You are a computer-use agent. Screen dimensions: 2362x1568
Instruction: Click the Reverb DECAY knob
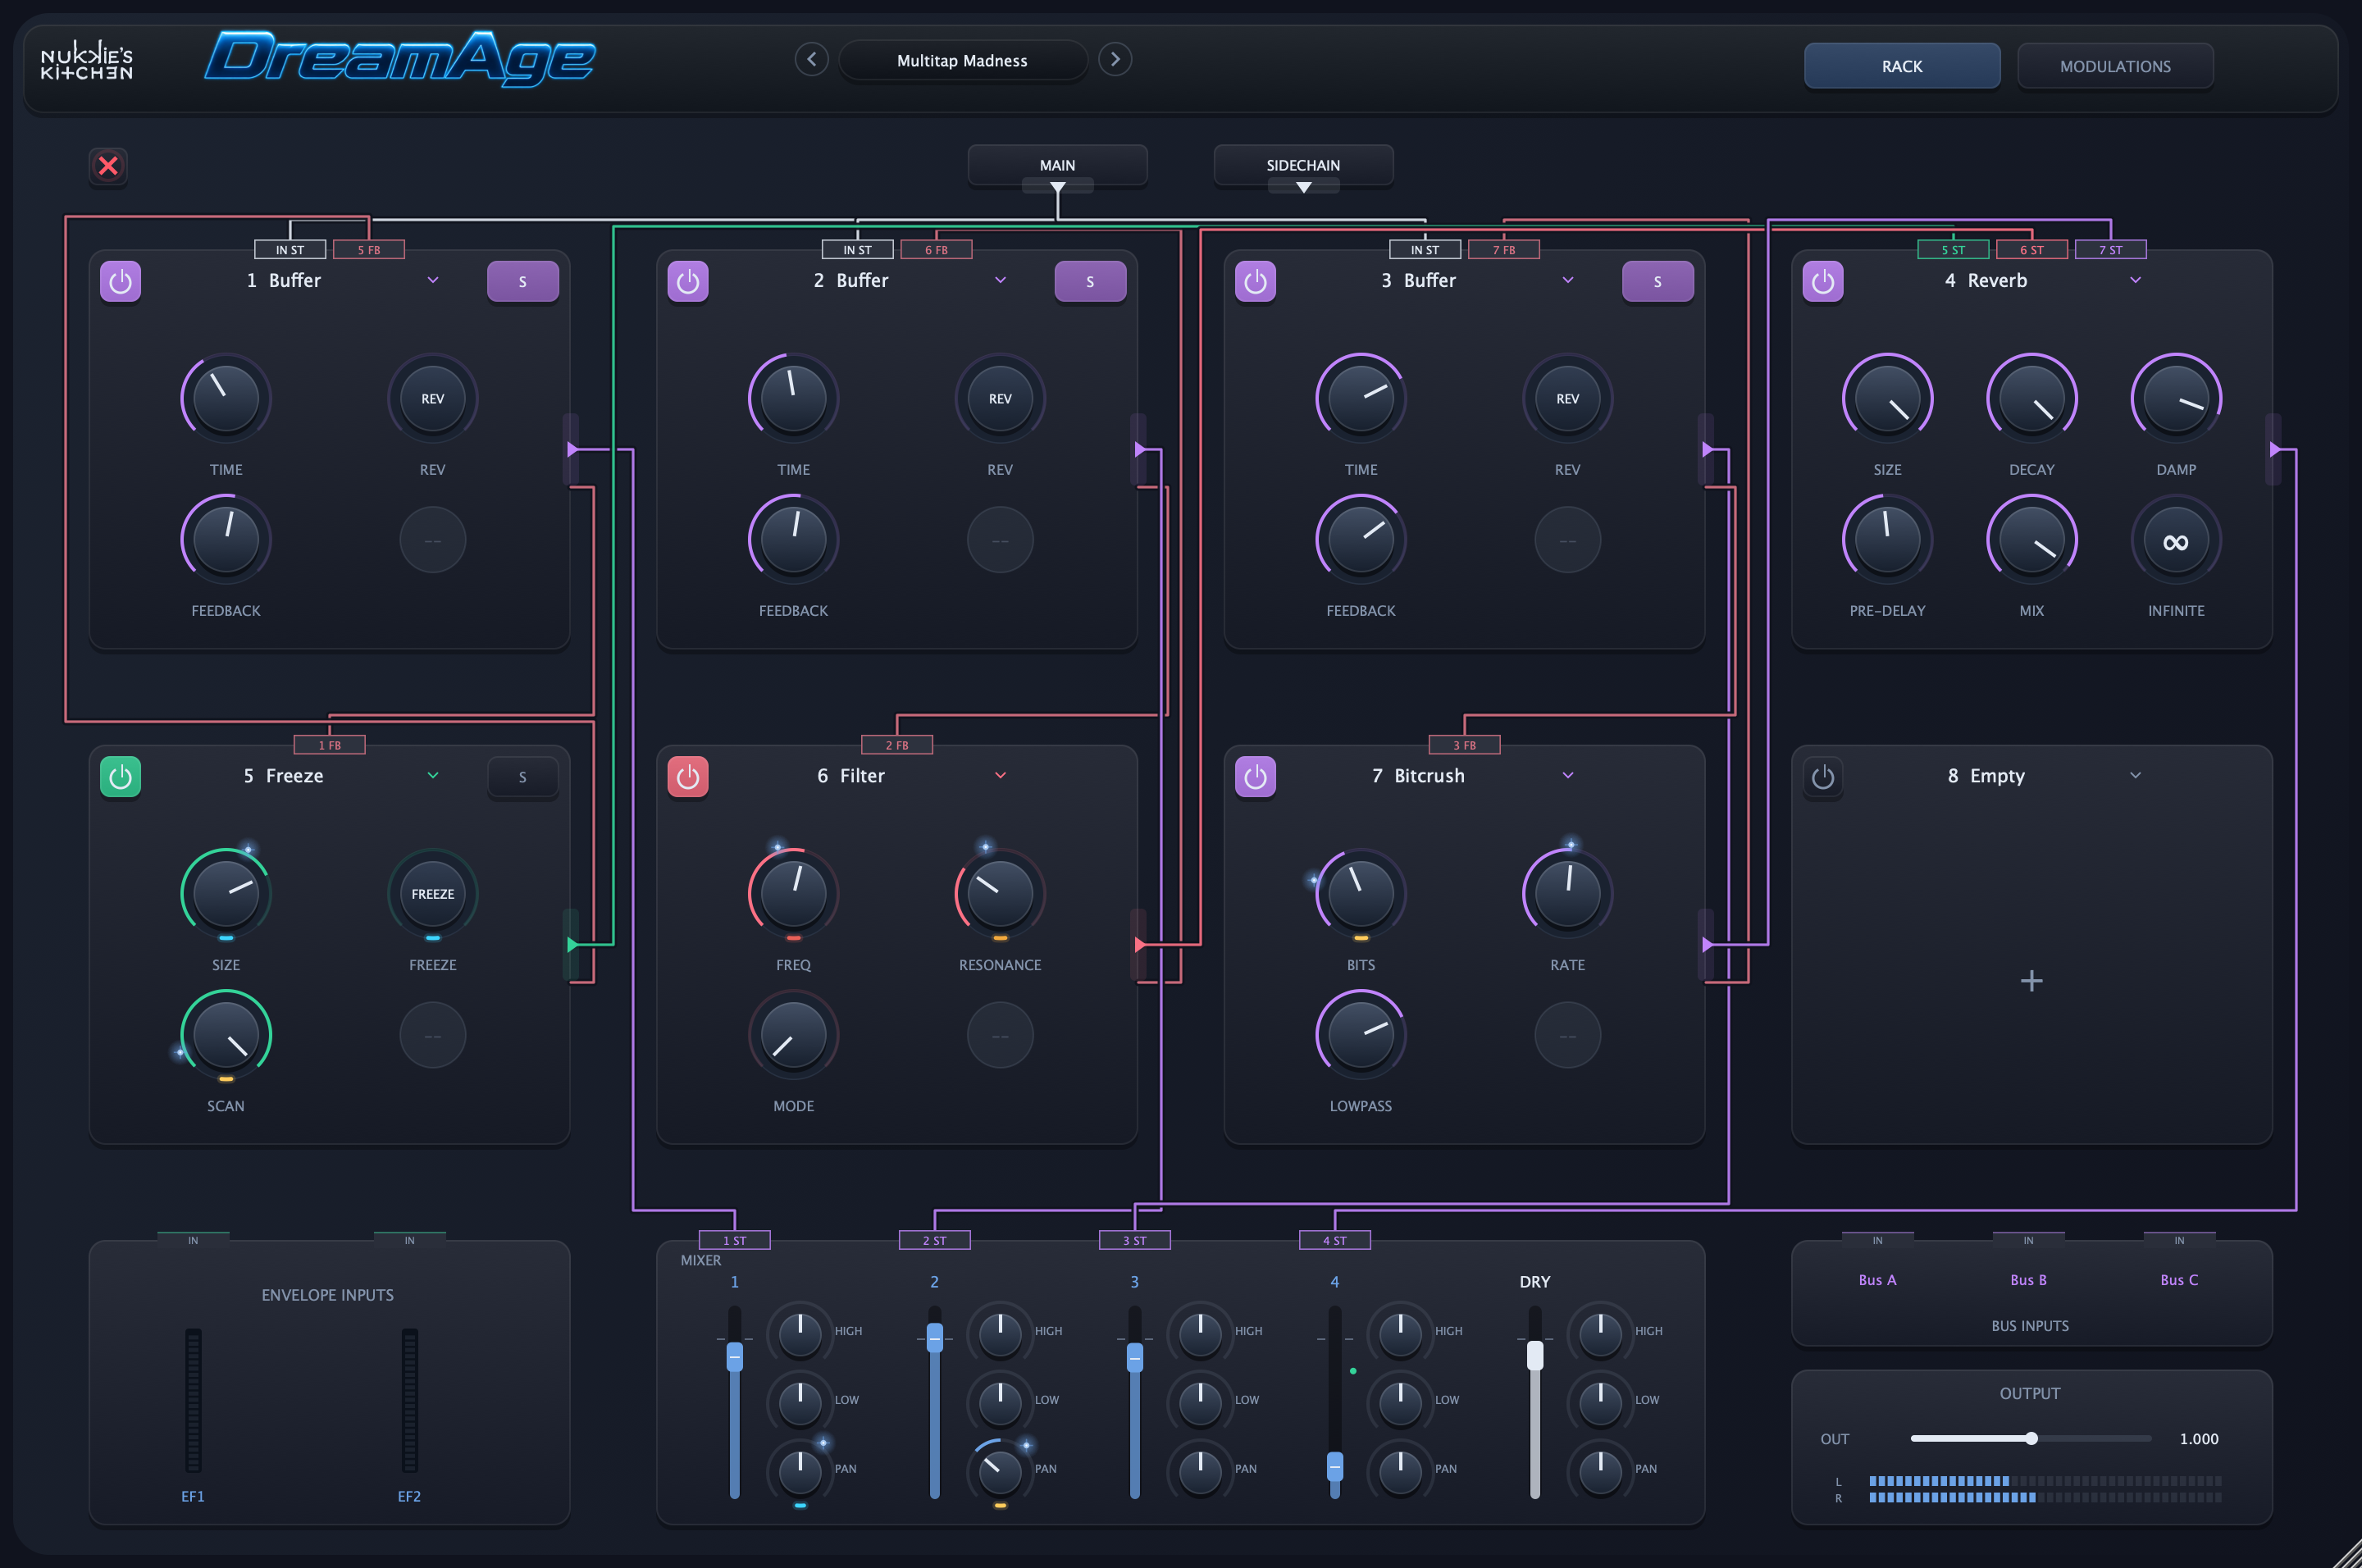[2031, 398]
